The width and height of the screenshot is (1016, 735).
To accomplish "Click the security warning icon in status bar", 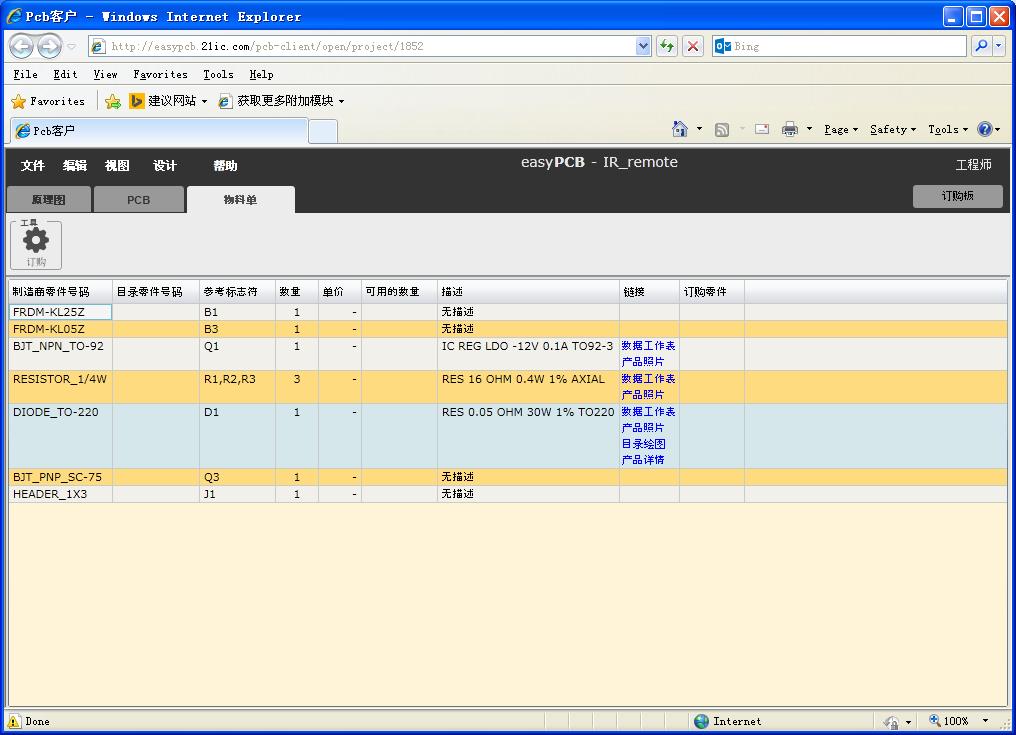I will 14,721.
